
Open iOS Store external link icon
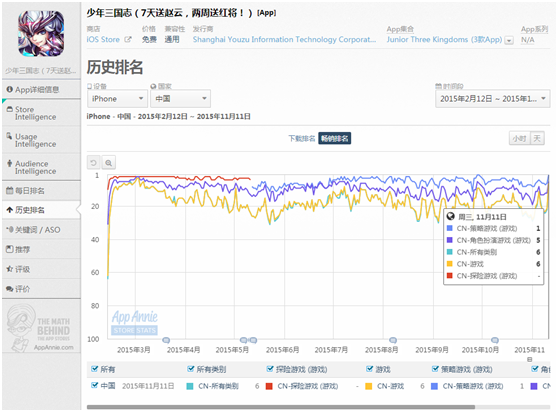tap(128, 39)
